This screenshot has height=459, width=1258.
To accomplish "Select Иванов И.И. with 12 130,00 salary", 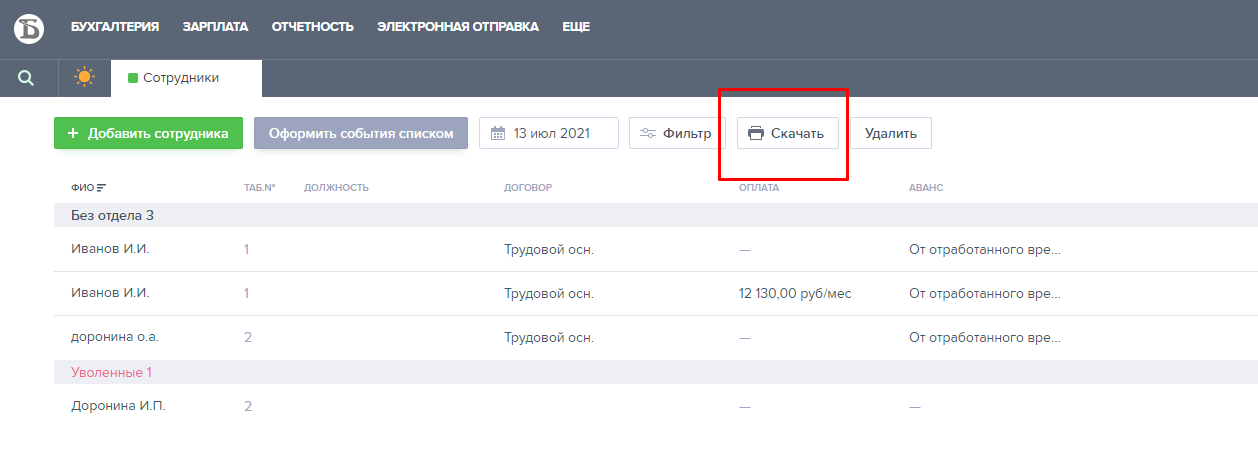I will coord(110,293).
